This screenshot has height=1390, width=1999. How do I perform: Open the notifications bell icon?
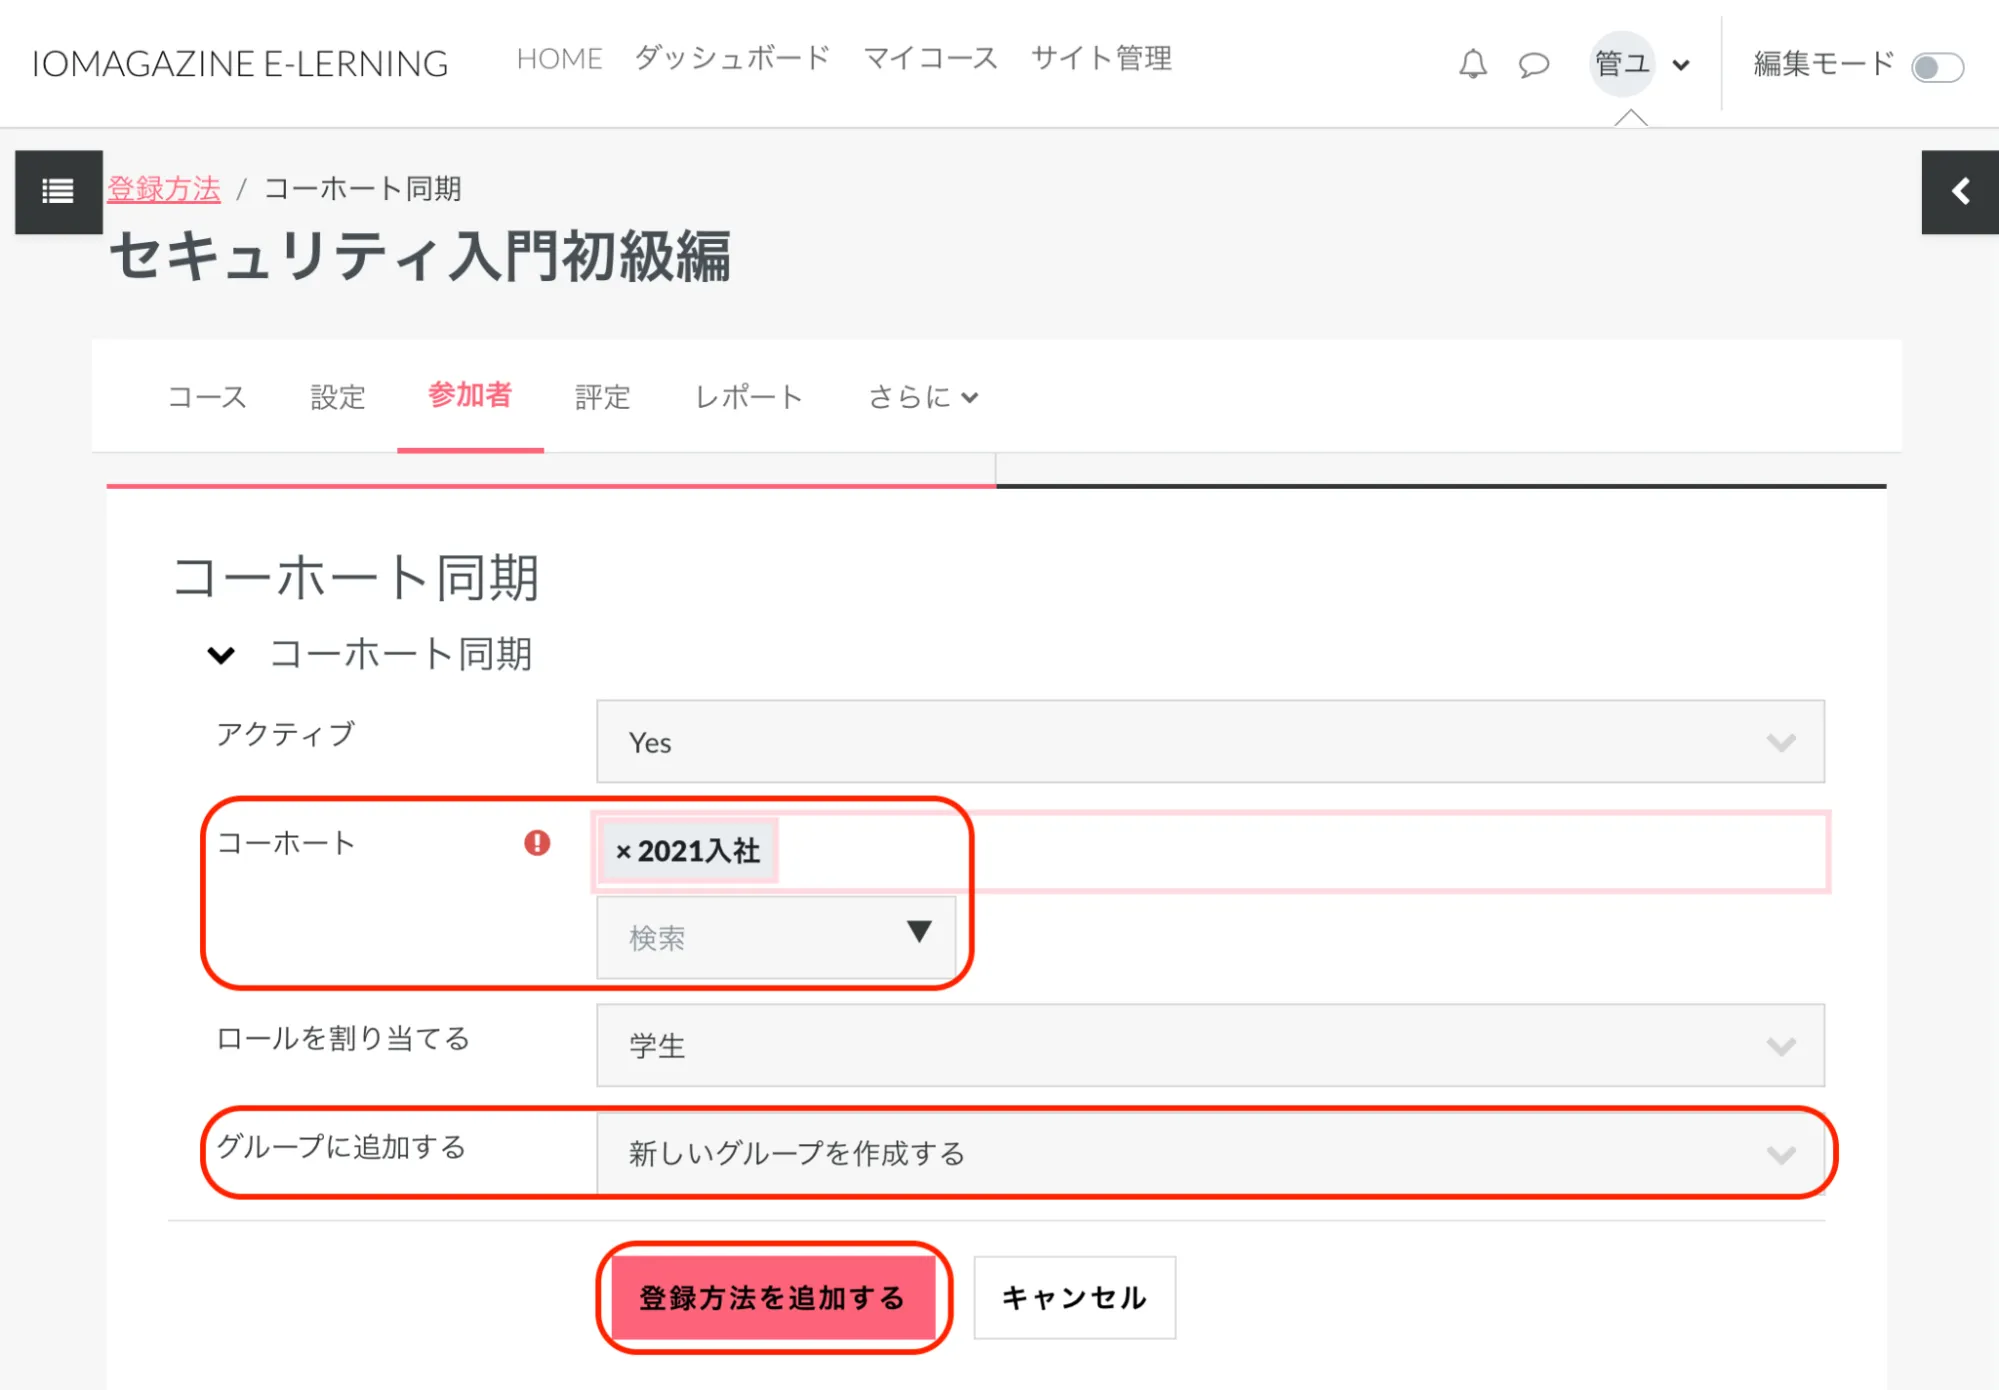click(x=1472, y=64)
